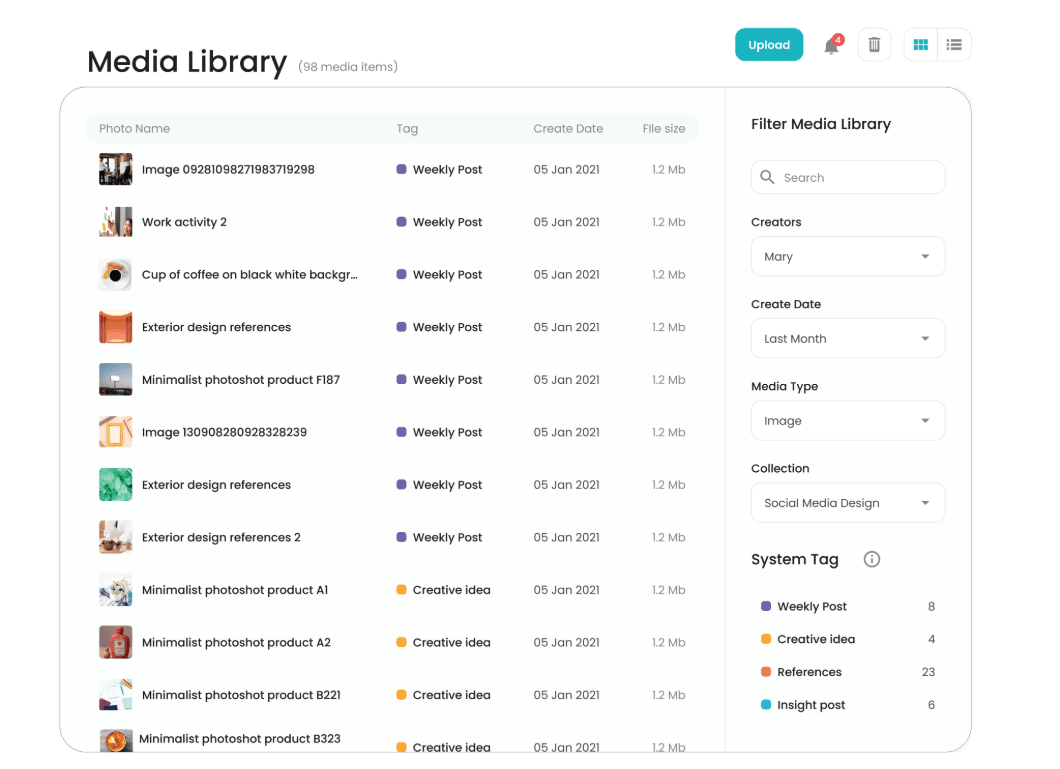1060x769 pixels.
Task: Open thumbnail of Minimalist photoshot product B221
Action: (116, 695)
